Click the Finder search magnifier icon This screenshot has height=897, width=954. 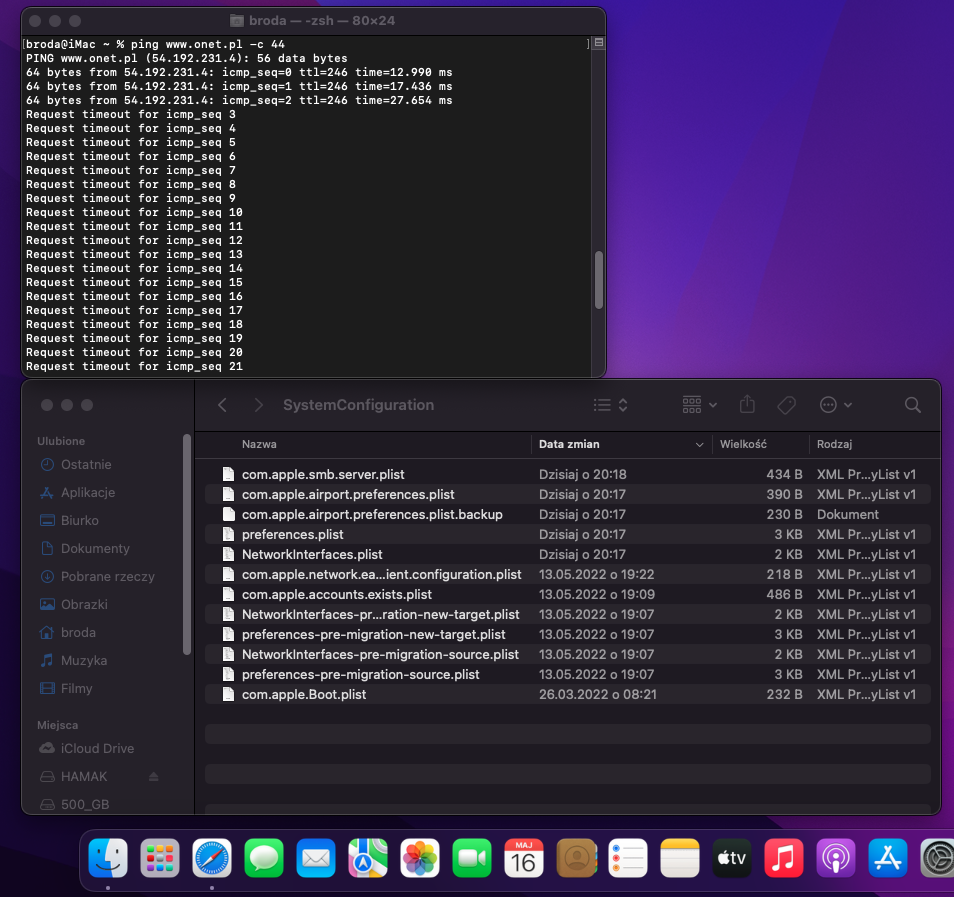pyautogui.click(x=912, y=405)
